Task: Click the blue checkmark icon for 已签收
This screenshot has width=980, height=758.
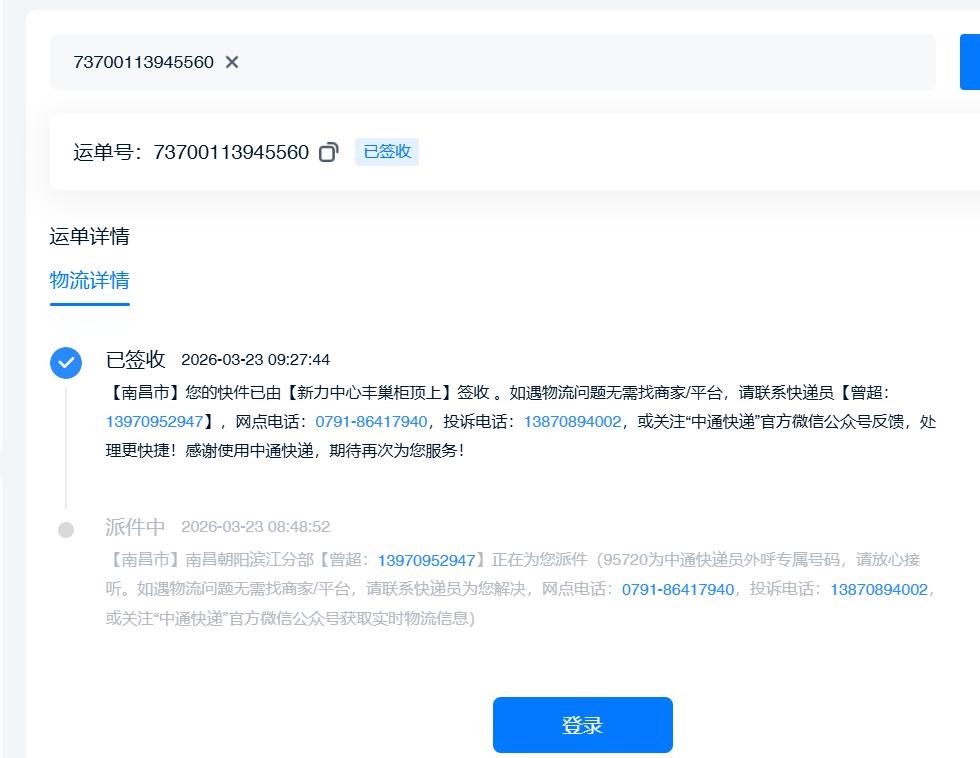Action: (66, 363)
